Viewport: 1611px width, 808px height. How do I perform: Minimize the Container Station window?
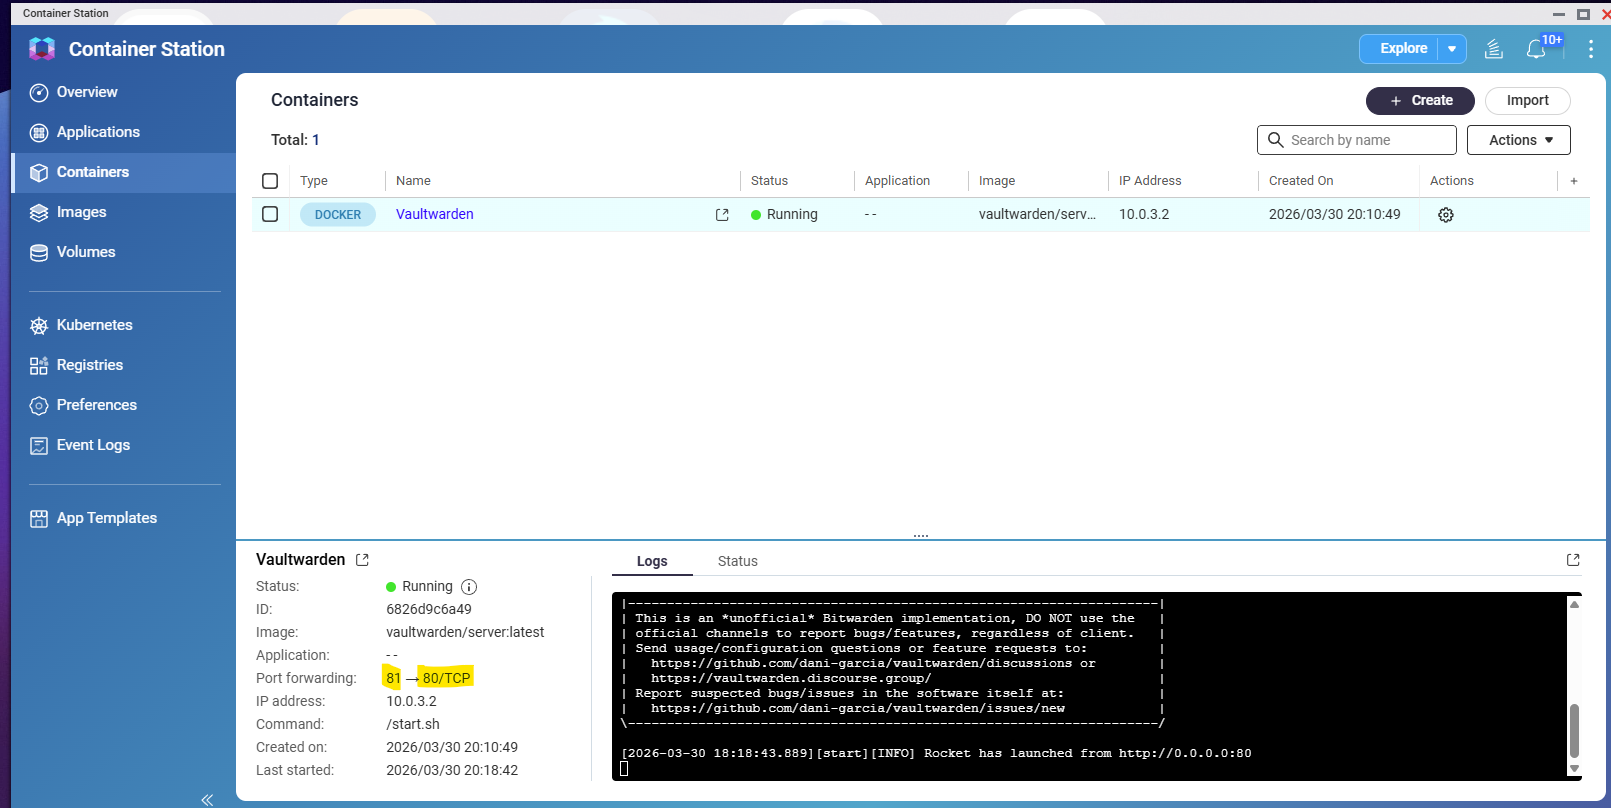pos(1558,14)
